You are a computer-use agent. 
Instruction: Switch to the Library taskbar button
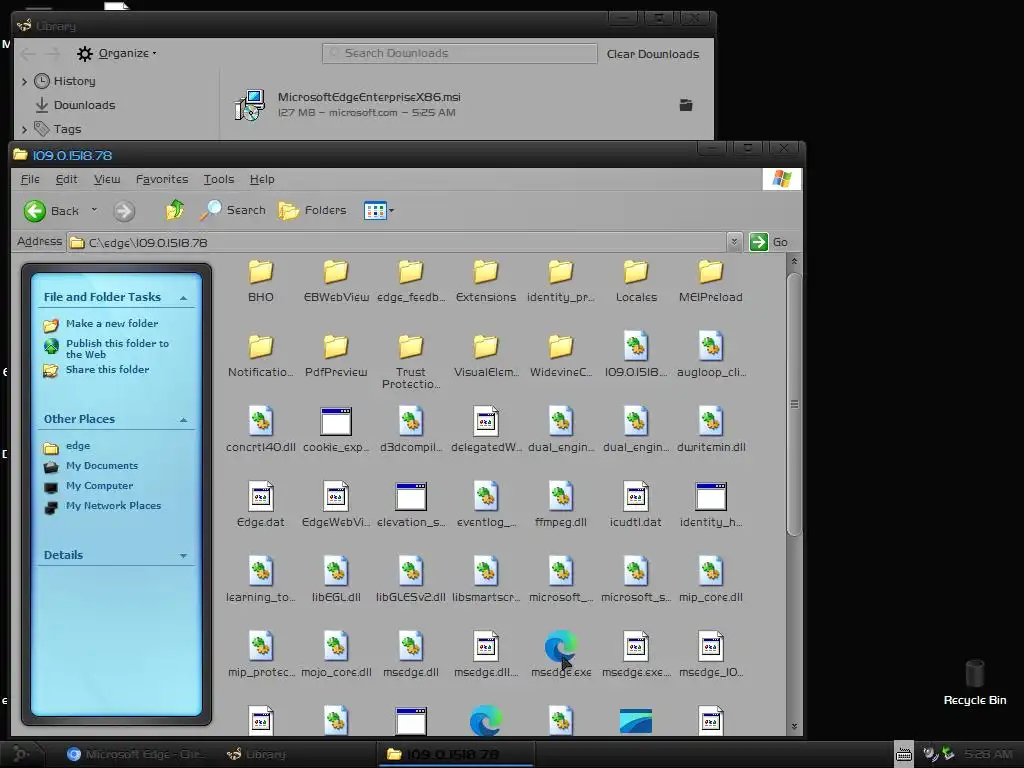256,754
